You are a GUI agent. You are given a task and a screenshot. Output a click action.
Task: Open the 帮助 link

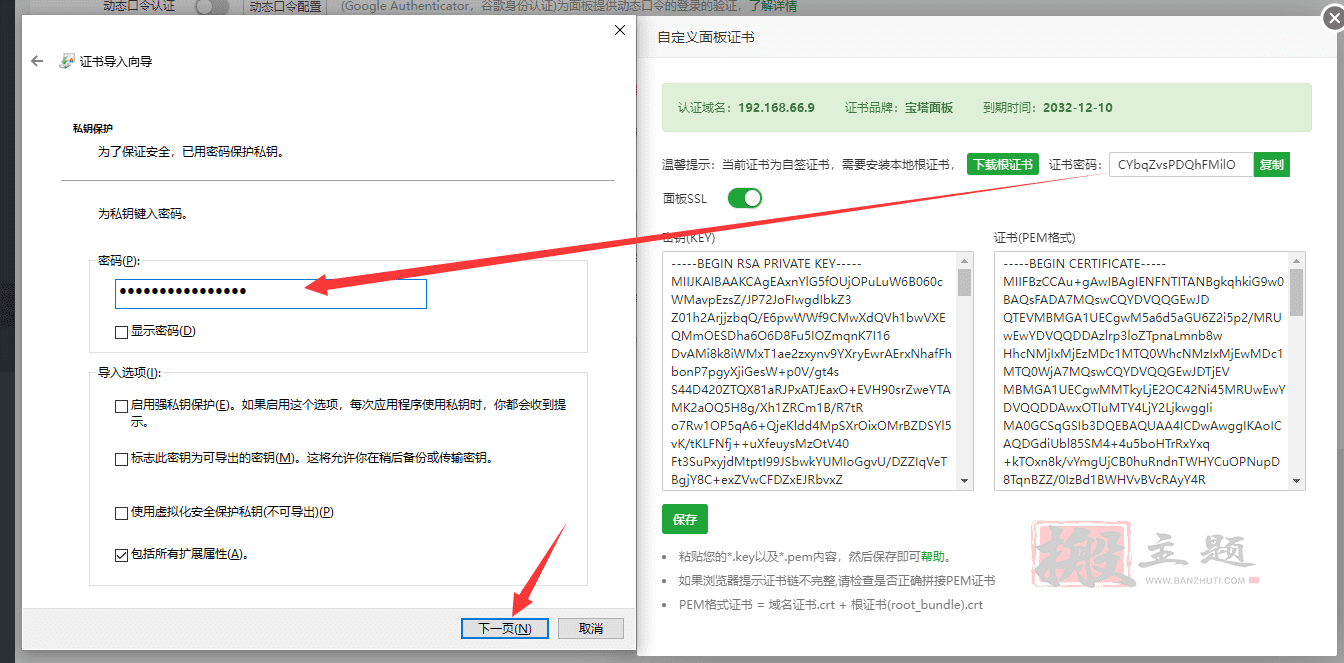(x=932, y=557)
